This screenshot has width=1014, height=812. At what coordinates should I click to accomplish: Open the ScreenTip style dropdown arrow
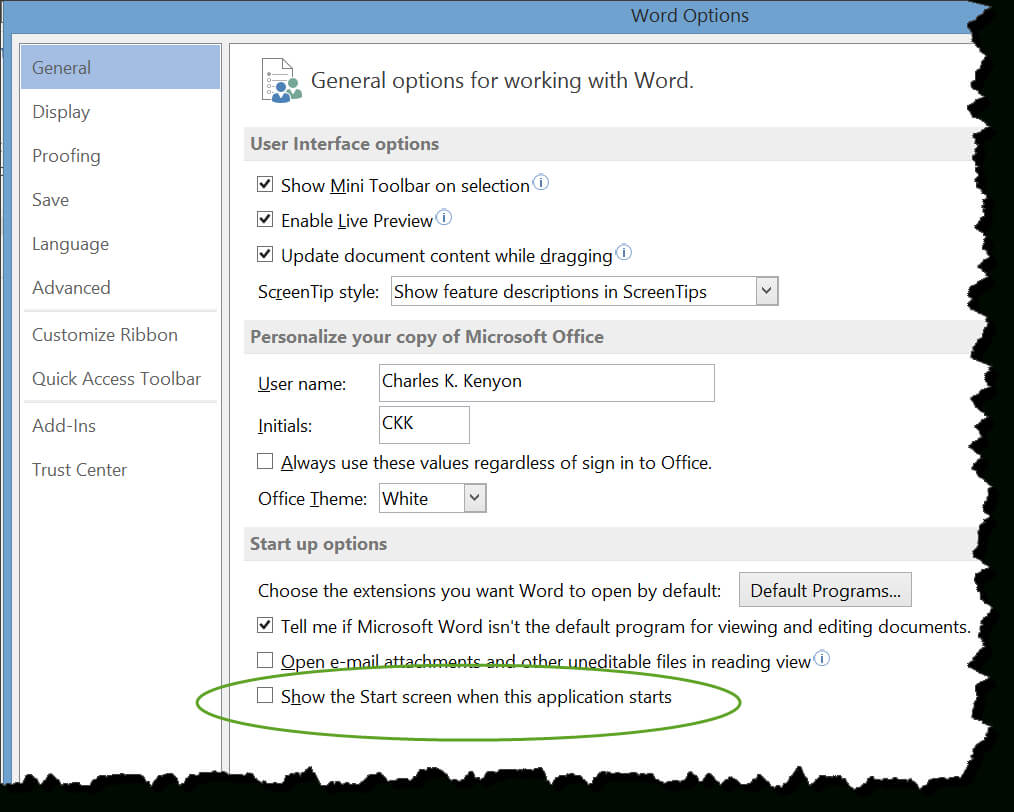click(766, 291)
